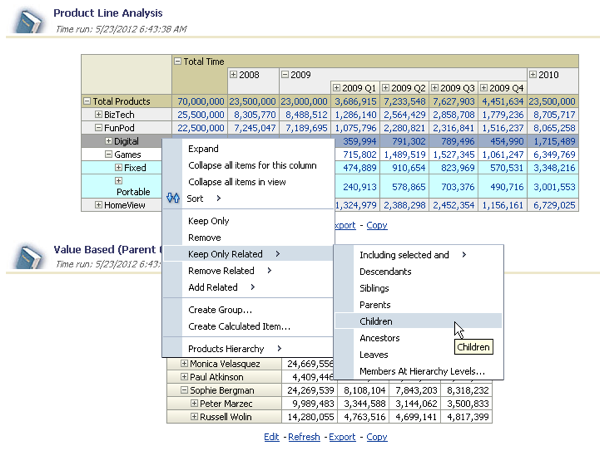The height and width of the screenshot is (451, 600).
Task: Select Create Calculated Item... option
Action: click(248, 326)
